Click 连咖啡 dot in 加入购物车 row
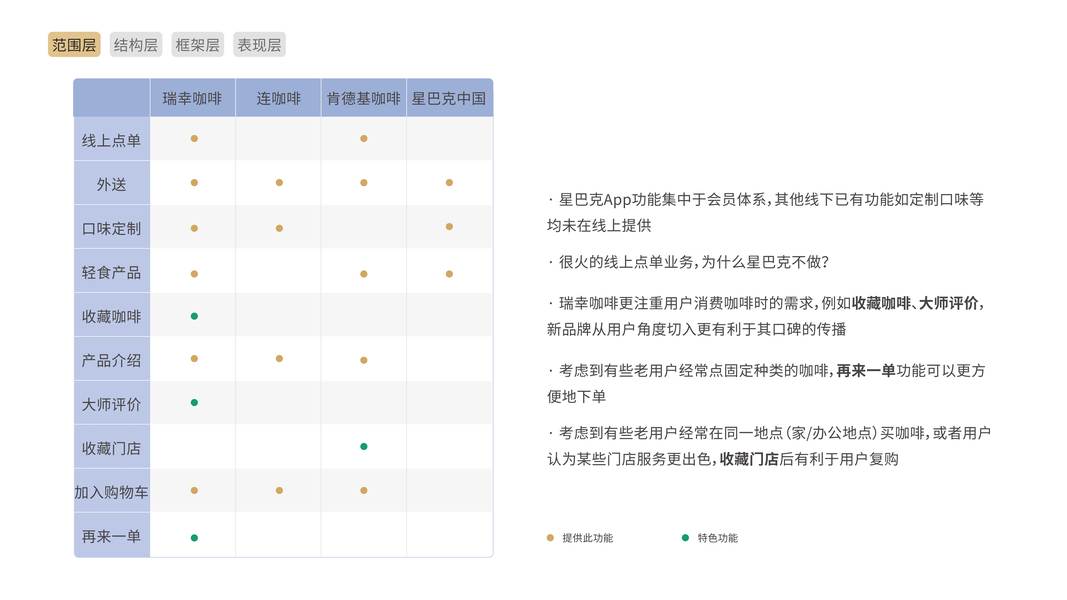Viewport: 1067px width, 600px height. tap(279, 490)
